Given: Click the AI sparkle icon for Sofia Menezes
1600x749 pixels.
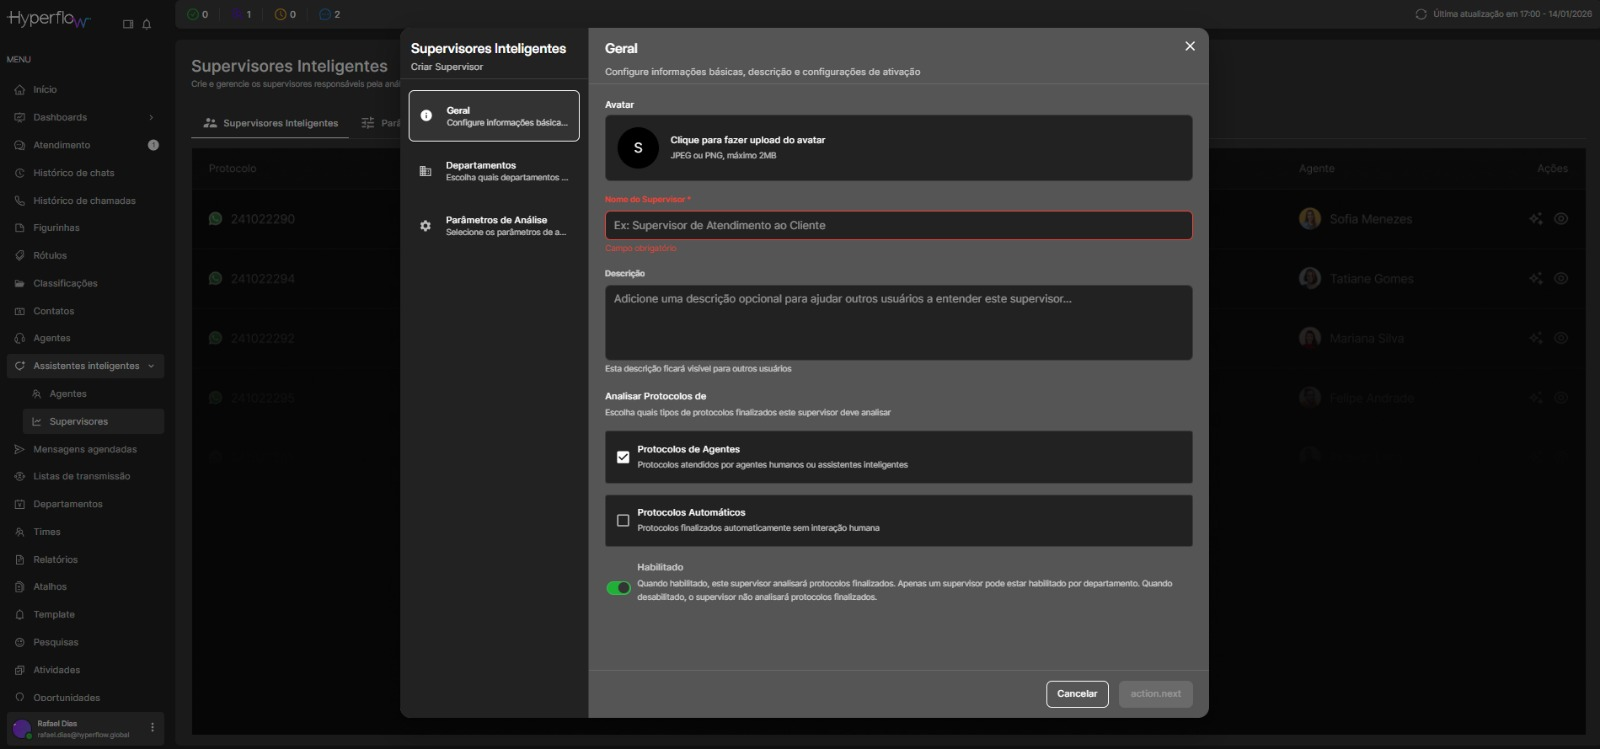Looking at the screenshot, I should [1535, 219].
